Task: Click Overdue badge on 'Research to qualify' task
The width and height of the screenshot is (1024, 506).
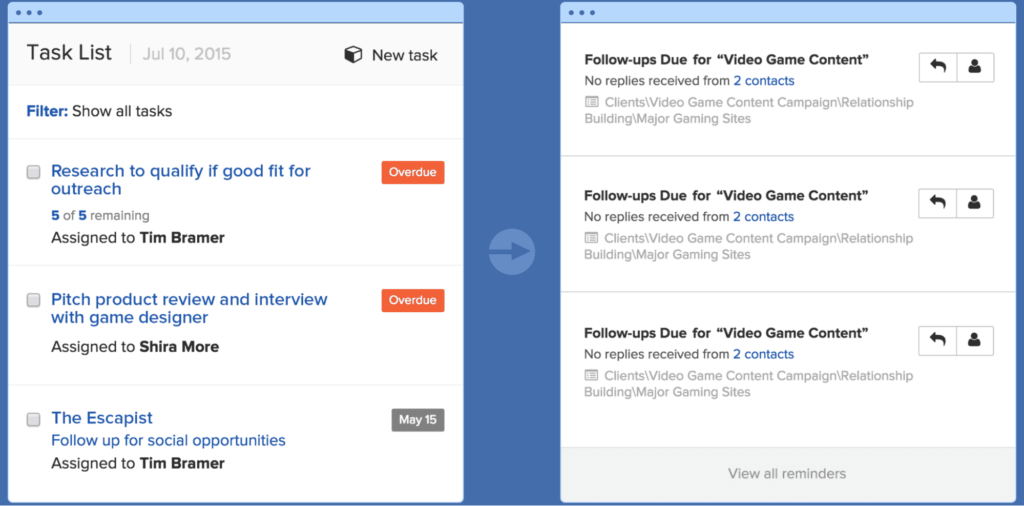Action: (413, 172)
